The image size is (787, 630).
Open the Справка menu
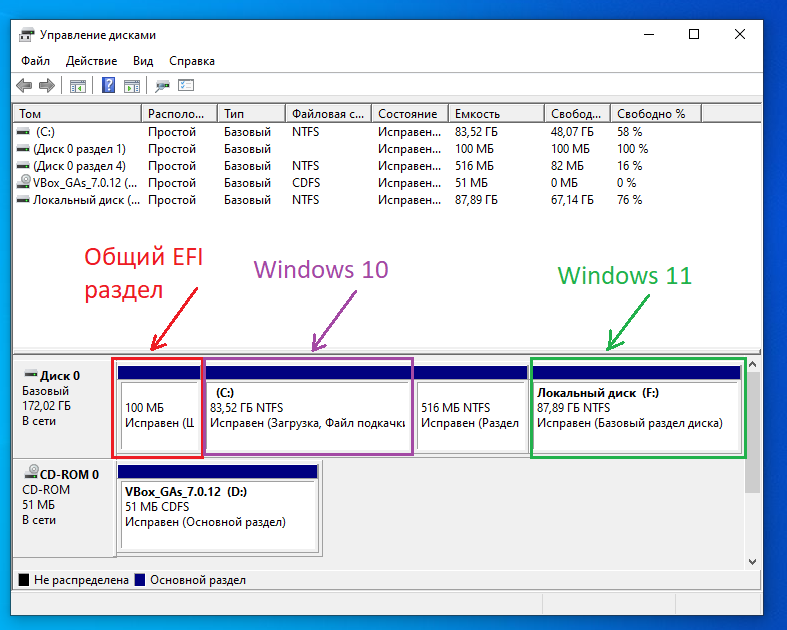click(x=192, y=61)
